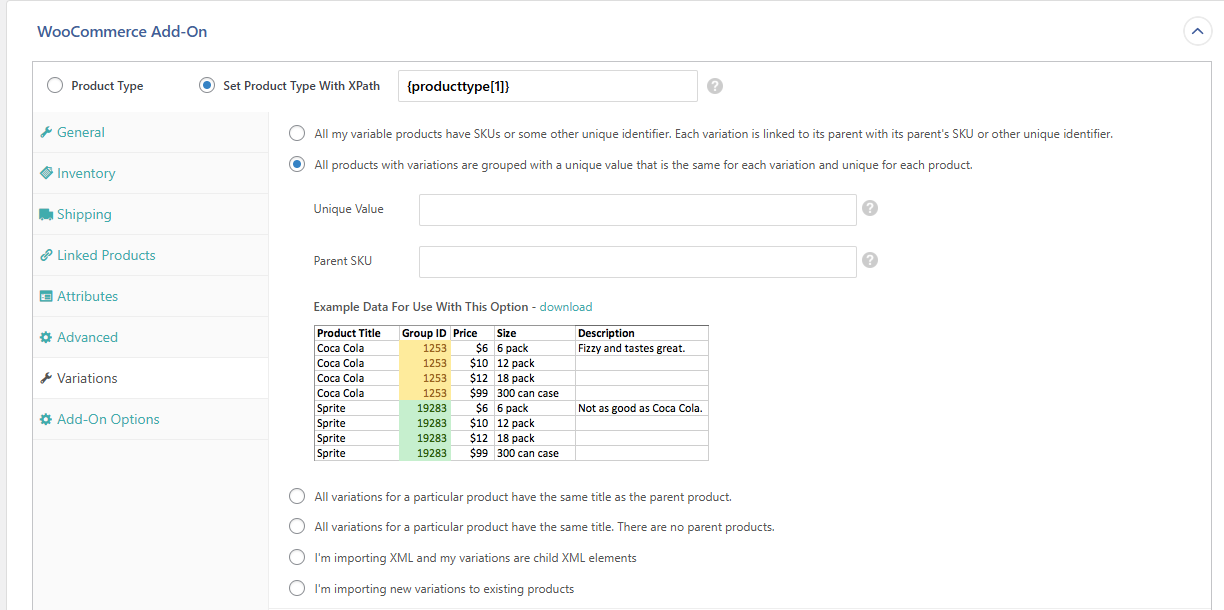Open help icon beside Parent SKU field
The width and height of the screenshot is (1224, 610).
870,260
